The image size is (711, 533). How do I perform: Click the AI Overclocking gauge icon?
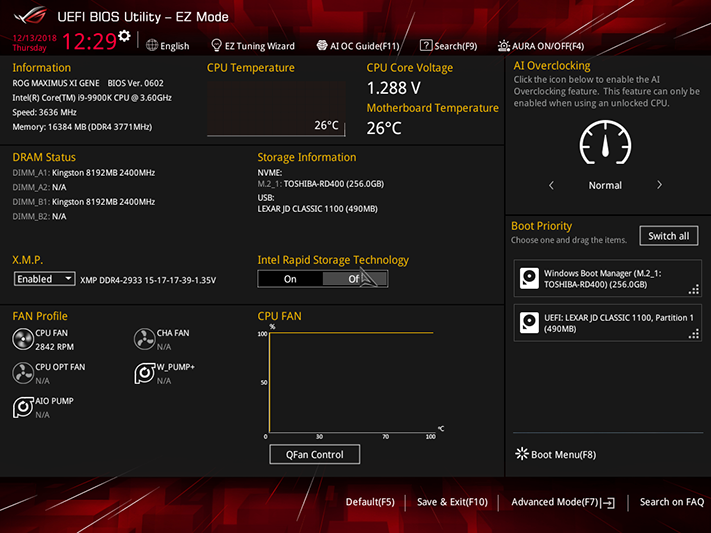(x=605, y=142)
